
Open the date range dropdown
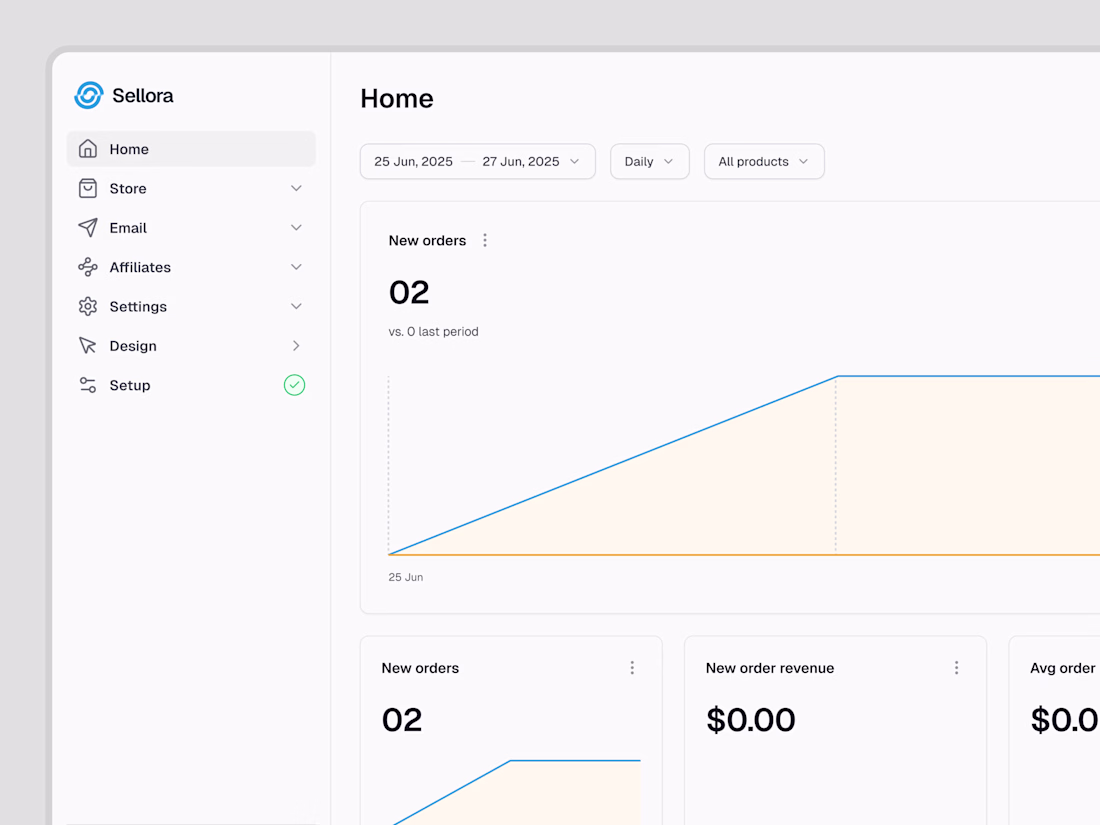(478, 161)
